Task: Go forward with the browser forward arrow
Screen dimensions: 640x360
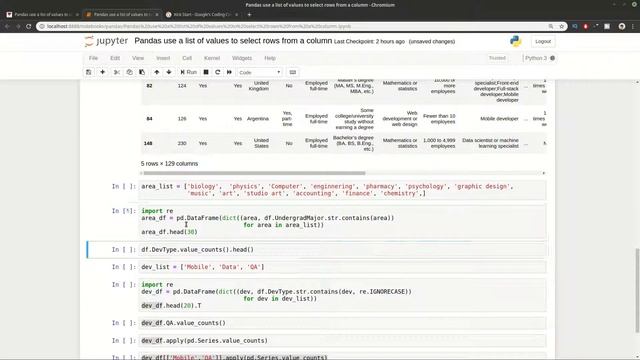Action: coord(18,26)
